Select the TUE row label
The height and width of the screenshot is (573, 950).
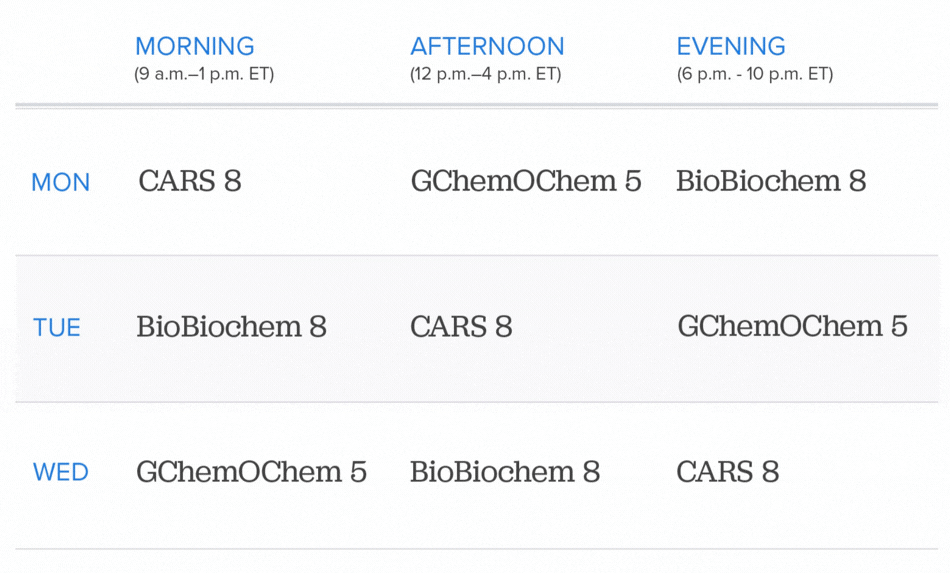coord(57,328)
